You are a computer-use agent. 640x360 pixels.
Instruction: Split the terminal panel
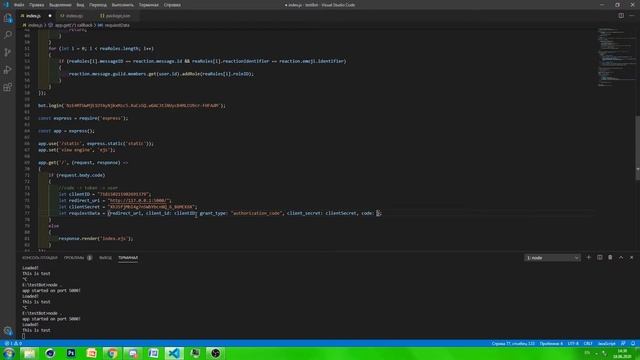(600, 258)
